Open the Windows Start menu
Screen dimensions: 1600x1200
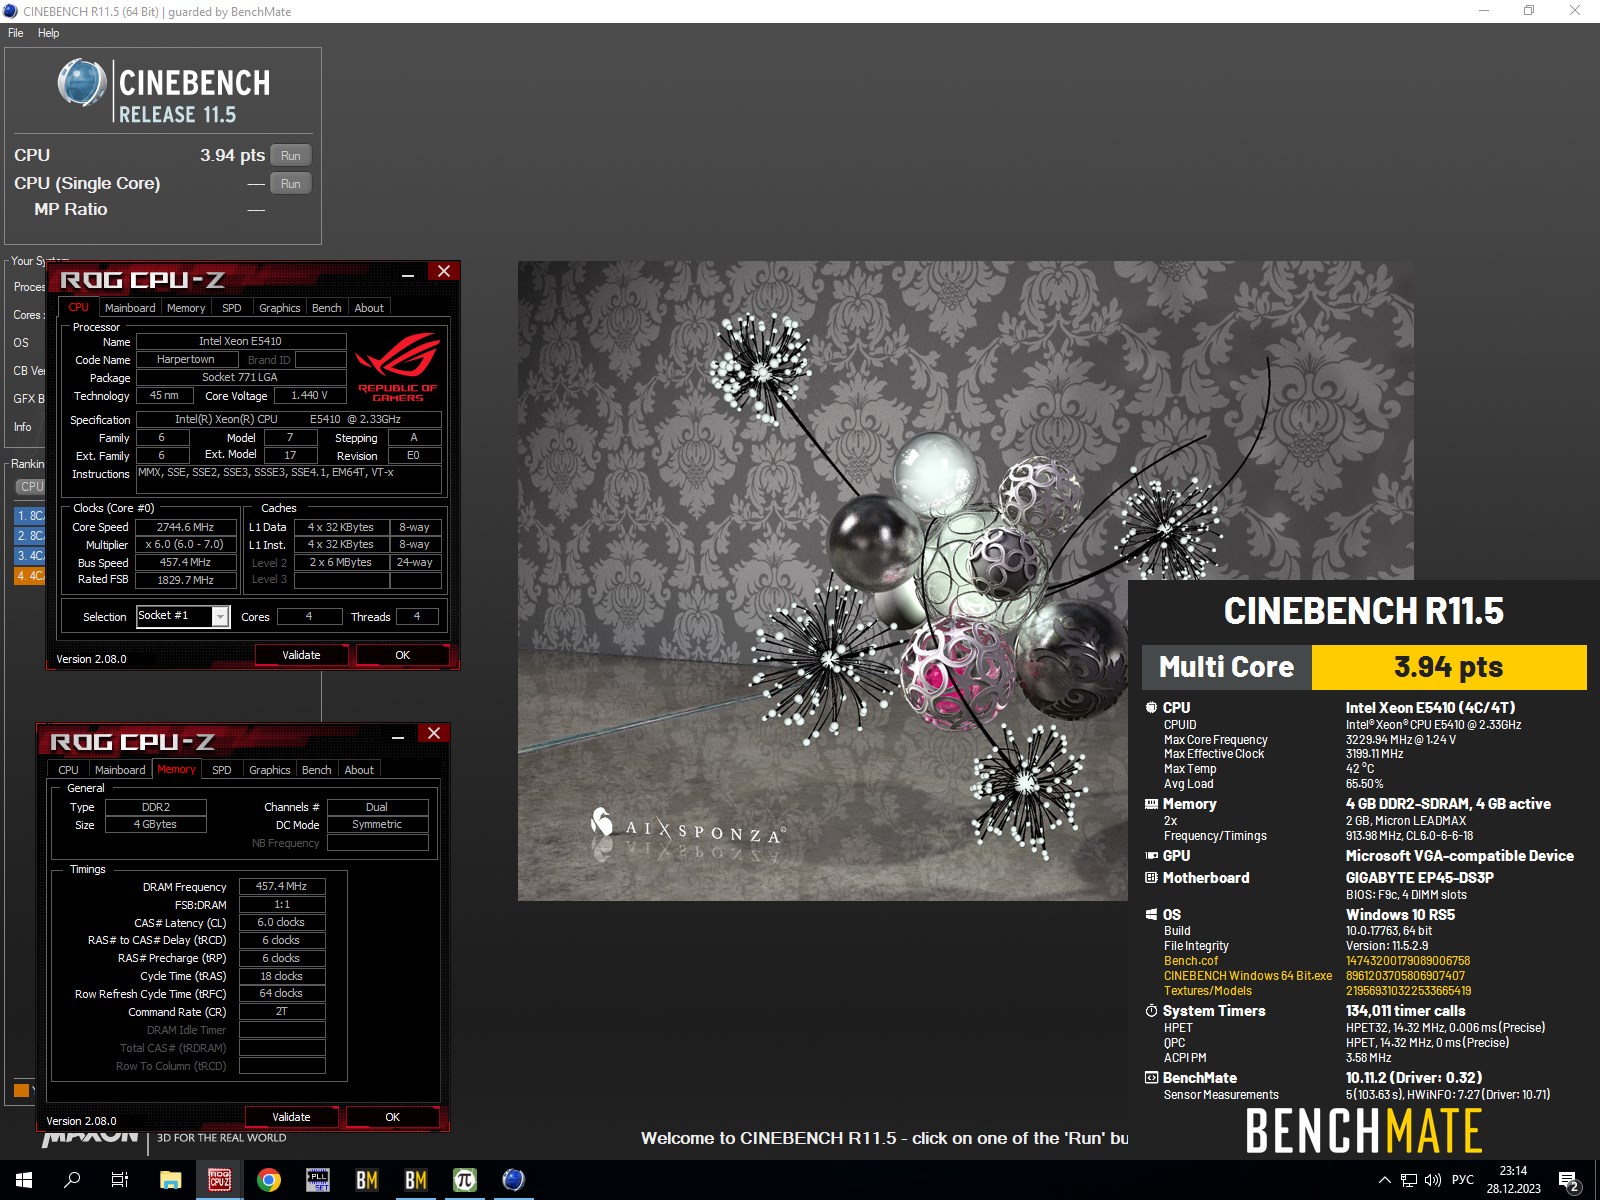point(24,1180)
